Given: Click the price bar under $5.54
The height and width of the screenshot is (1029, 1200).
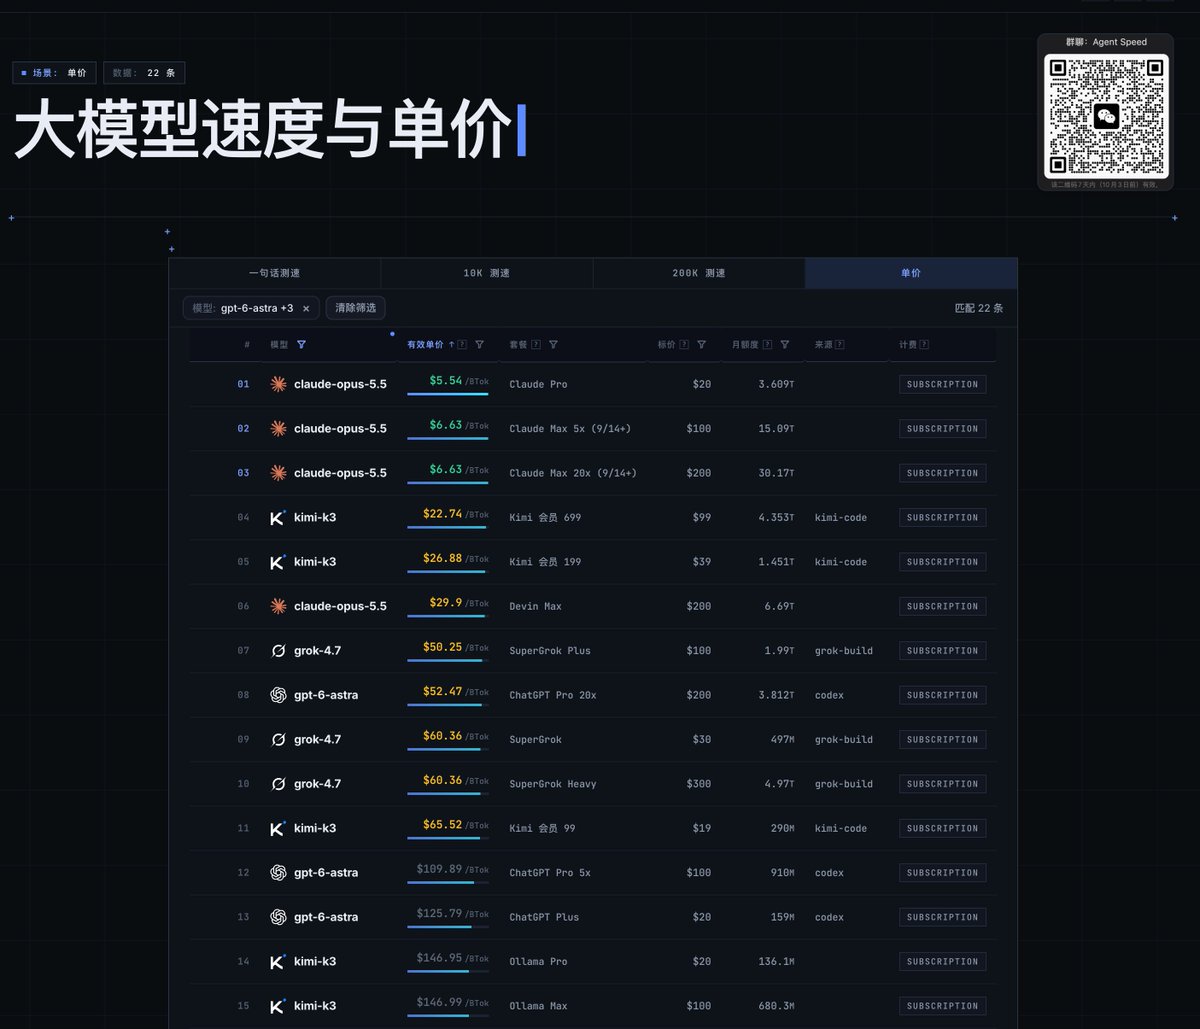Looking at the screenshot, I should tap(448, 394).
